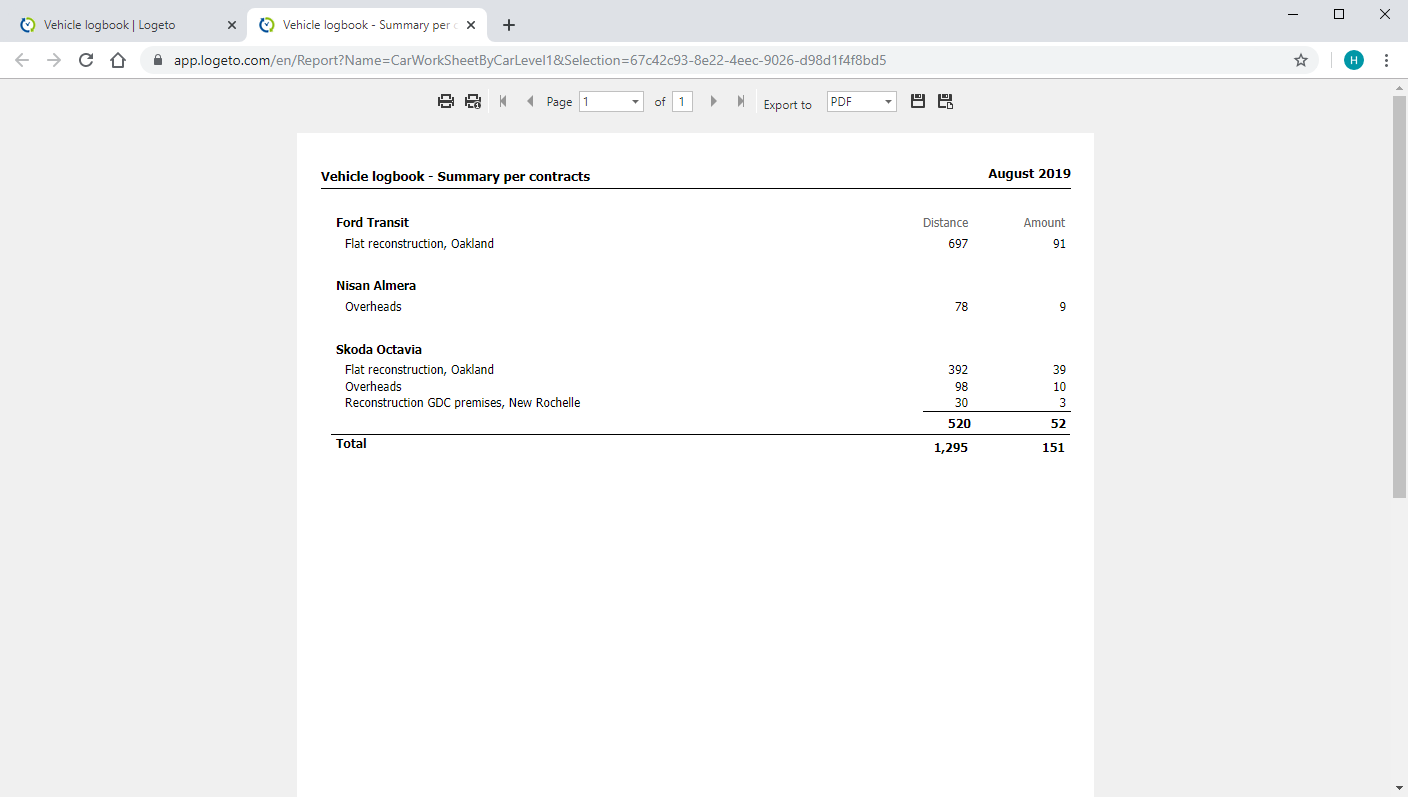Click the 'August 2019' date text
This screenshot has height=797, width=1408.
pyautogui.click(x=1029, y=173)
